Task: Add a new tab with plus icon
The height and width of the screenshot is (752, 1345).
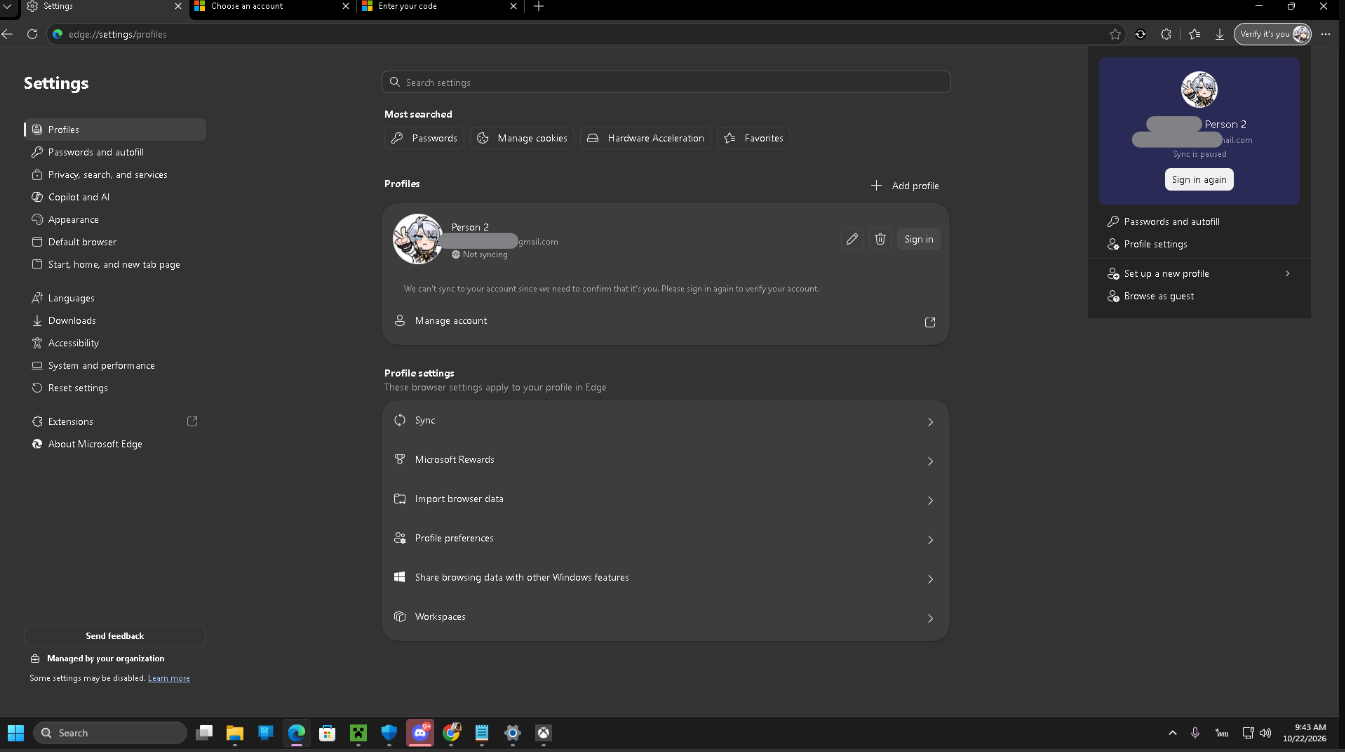Action: tap(539, 6)
